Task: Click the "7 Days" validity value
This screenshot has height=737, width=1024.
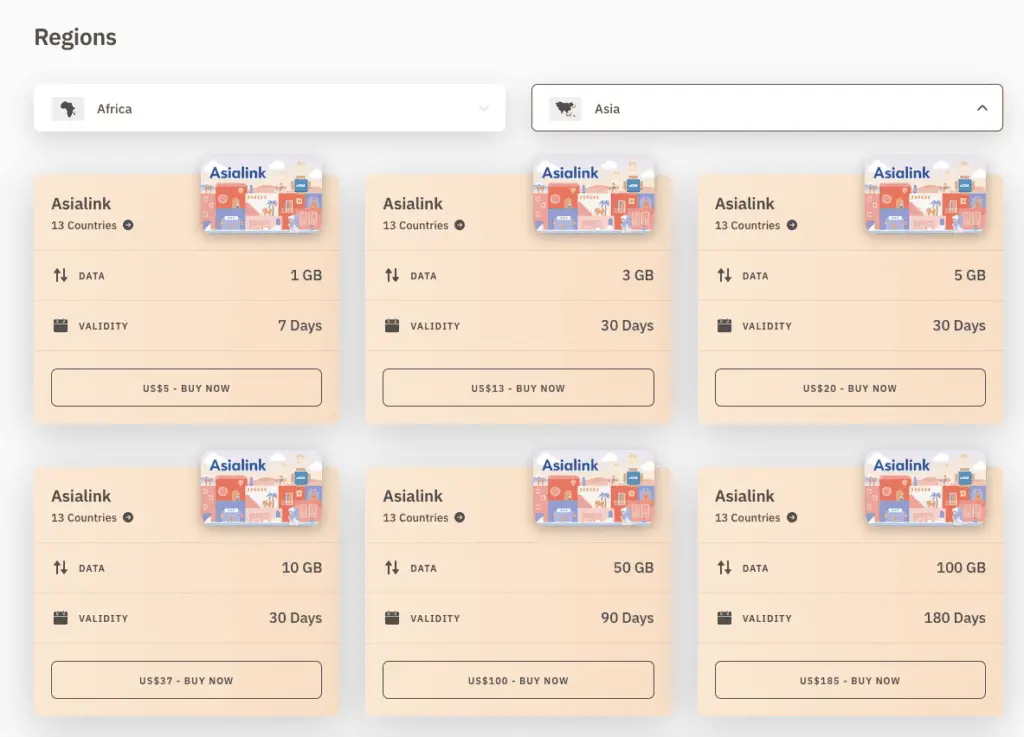Action: click(x=300, y=326)
